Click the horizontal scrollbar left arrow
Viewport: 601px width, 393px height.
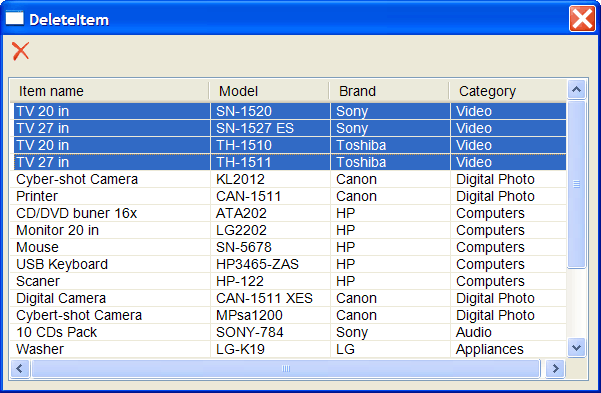coord(20,368)
